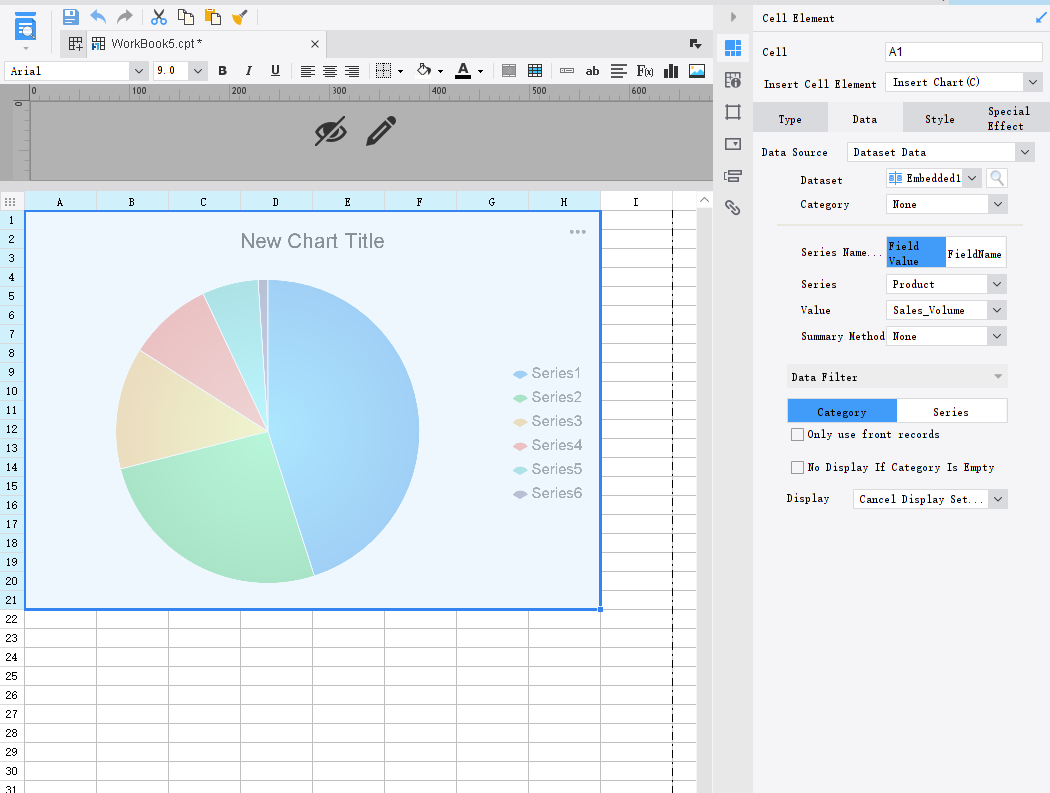This screenshot has width=1050, height=793.
Task: Switch to the Style tab
Action: 939,117
